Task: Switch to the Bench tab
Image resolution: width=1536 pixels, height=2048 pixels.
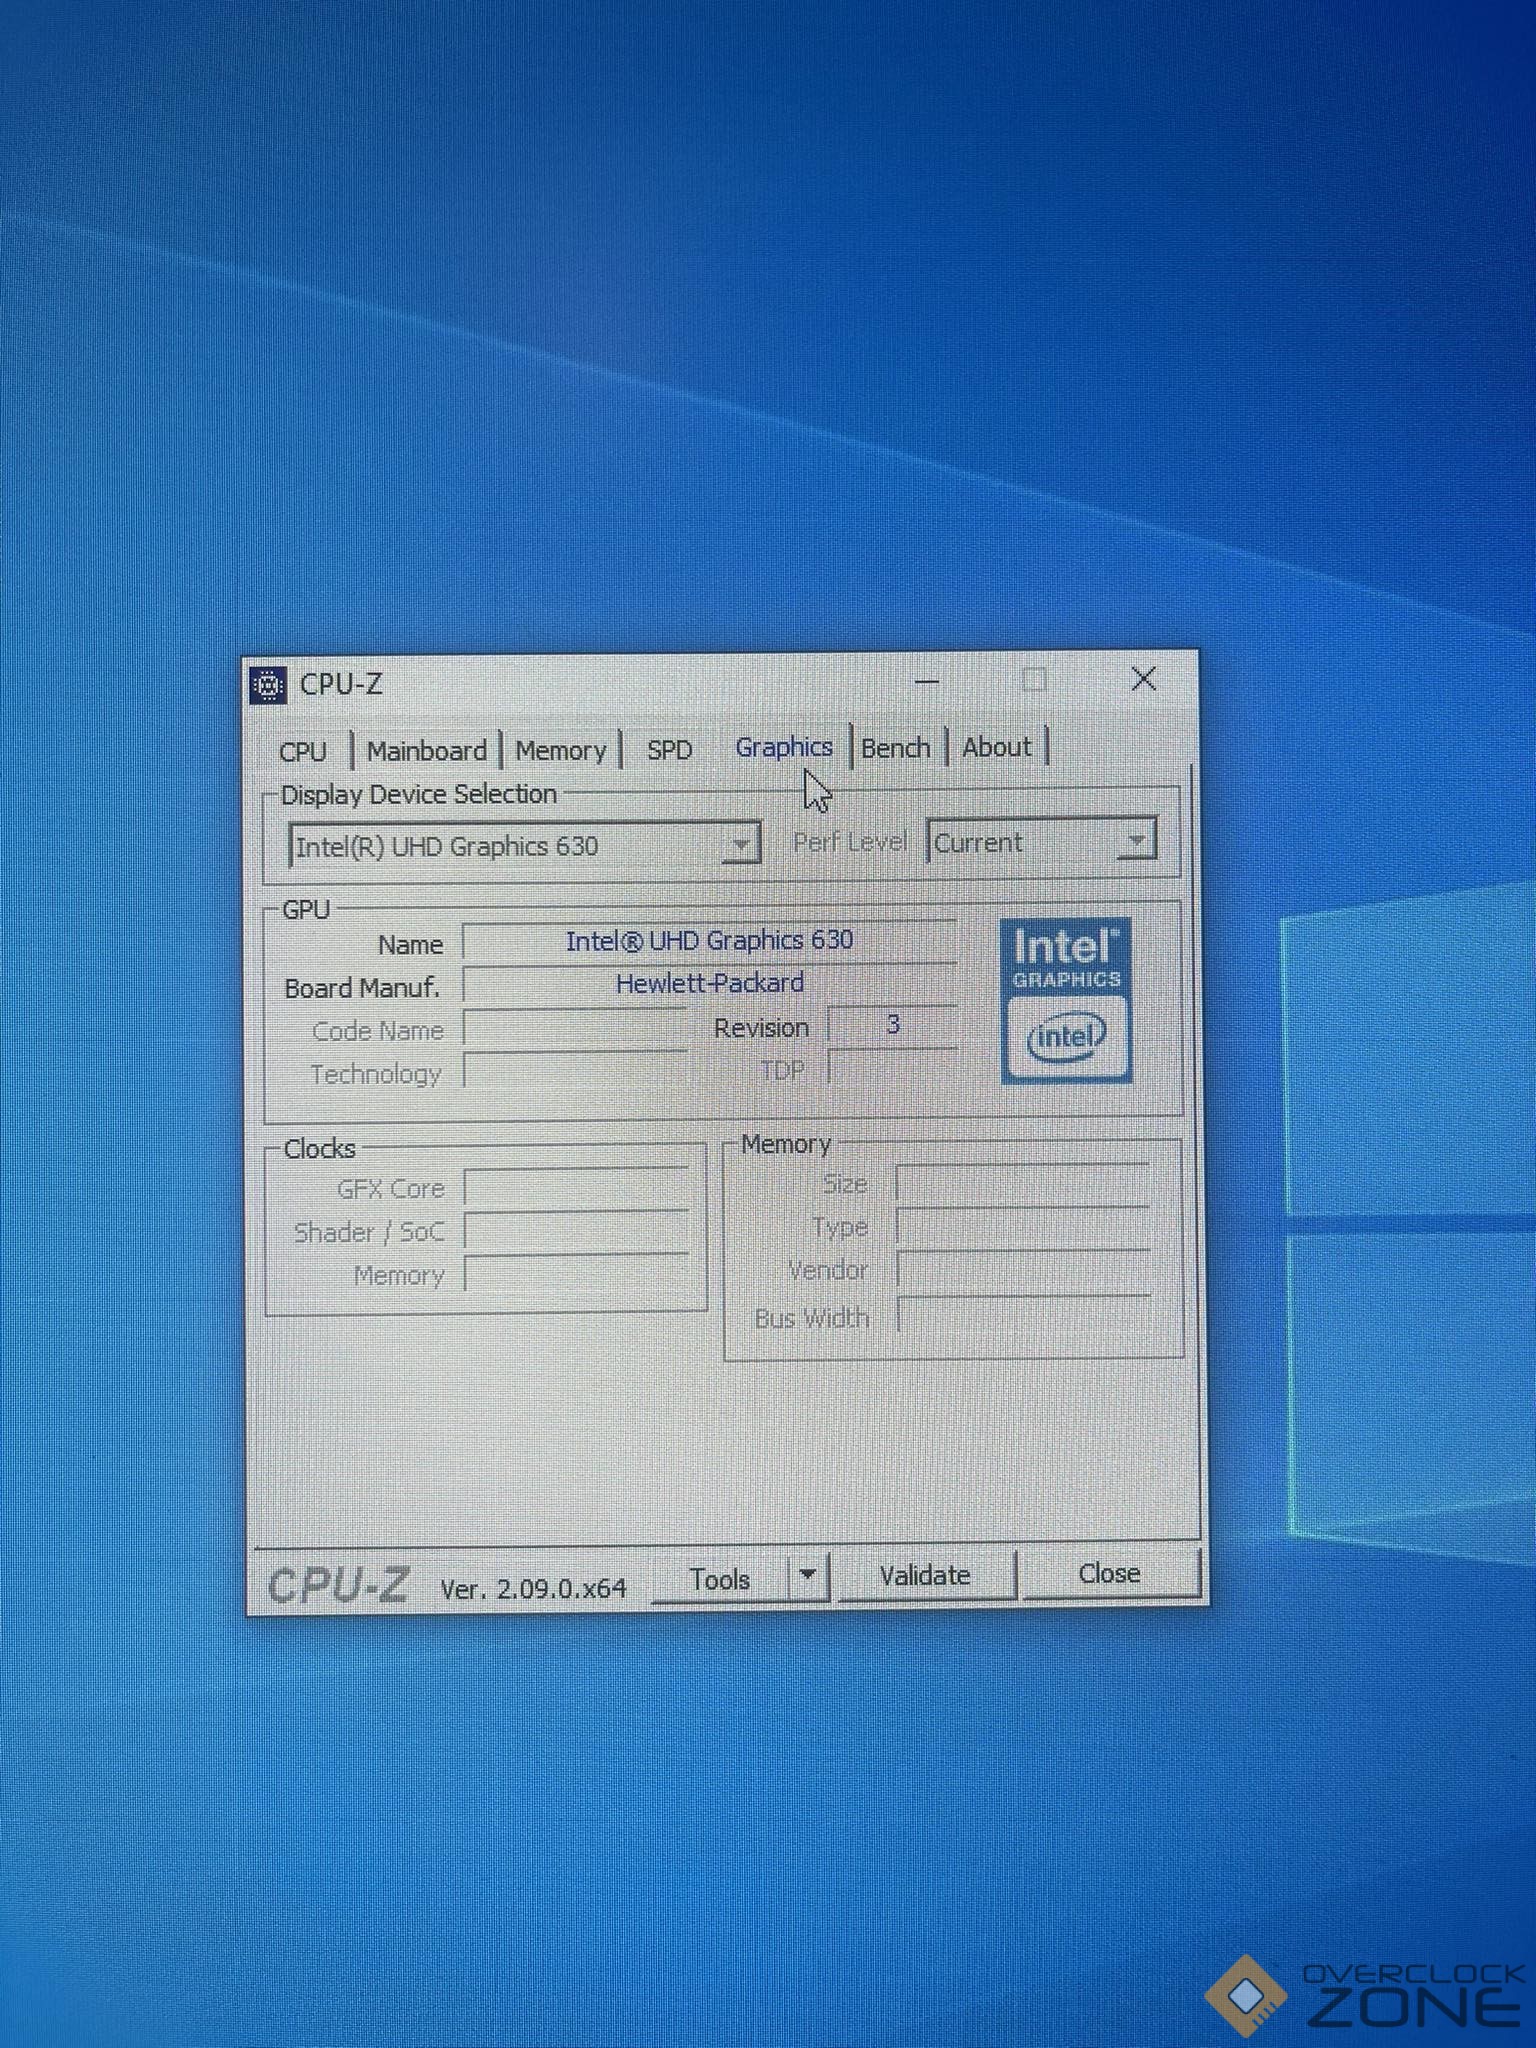Action: coord(896,747)
